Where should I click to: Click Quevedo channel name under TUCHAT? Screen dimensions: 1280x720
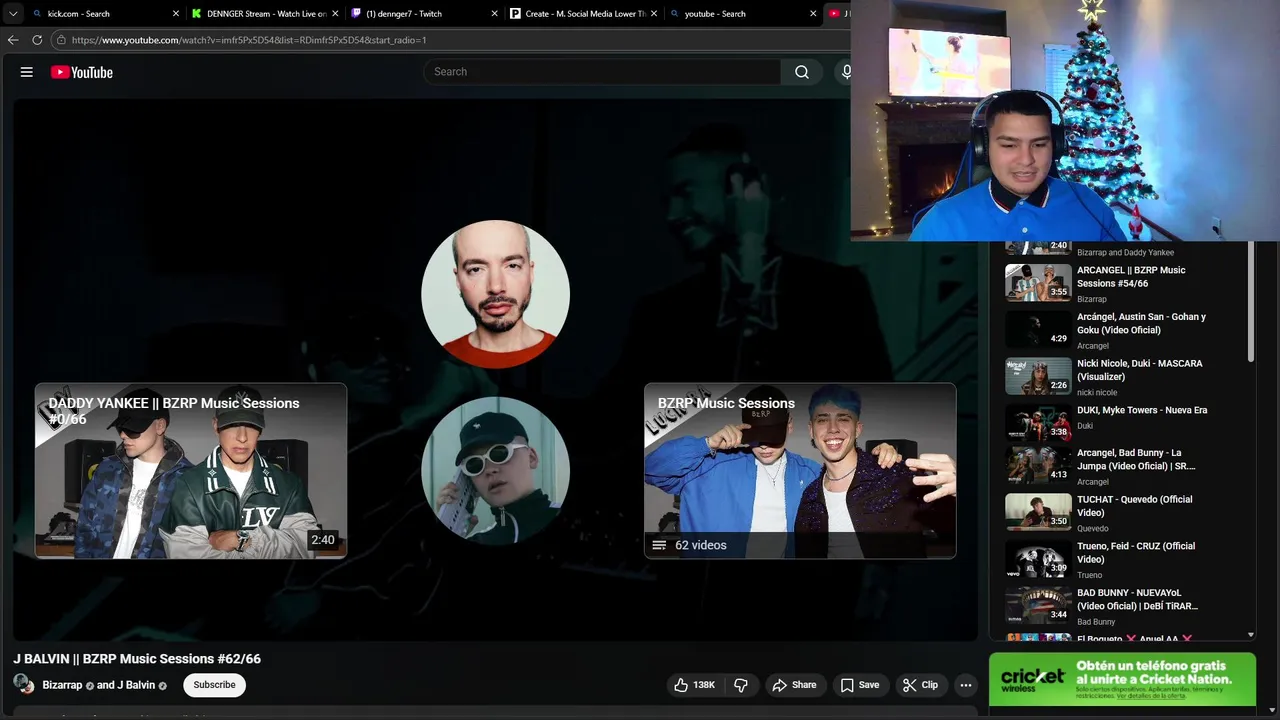coord(1092,528)
